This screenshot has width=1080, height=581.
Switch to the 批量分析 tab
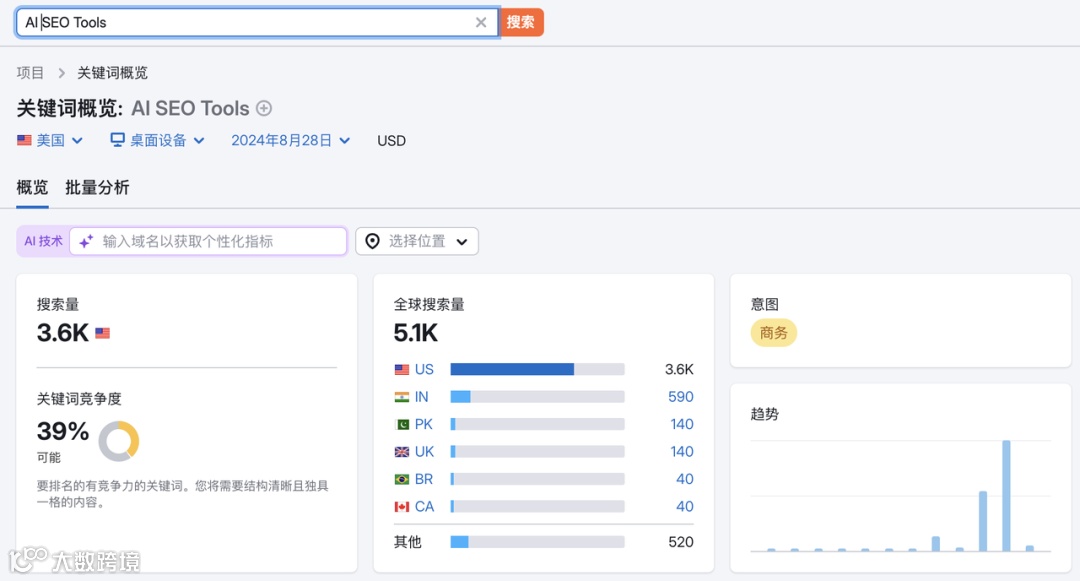point(97,187)
